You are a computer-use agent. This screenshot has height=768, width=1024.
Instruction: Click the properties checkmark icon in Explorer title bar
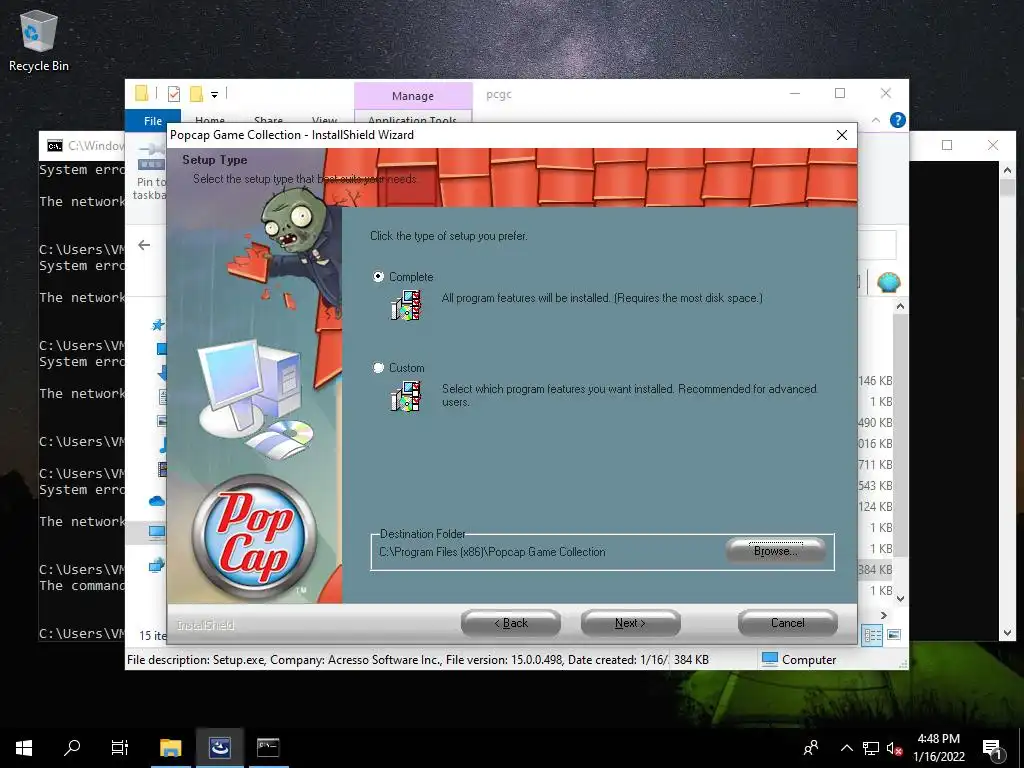click(x=174, y=94)
